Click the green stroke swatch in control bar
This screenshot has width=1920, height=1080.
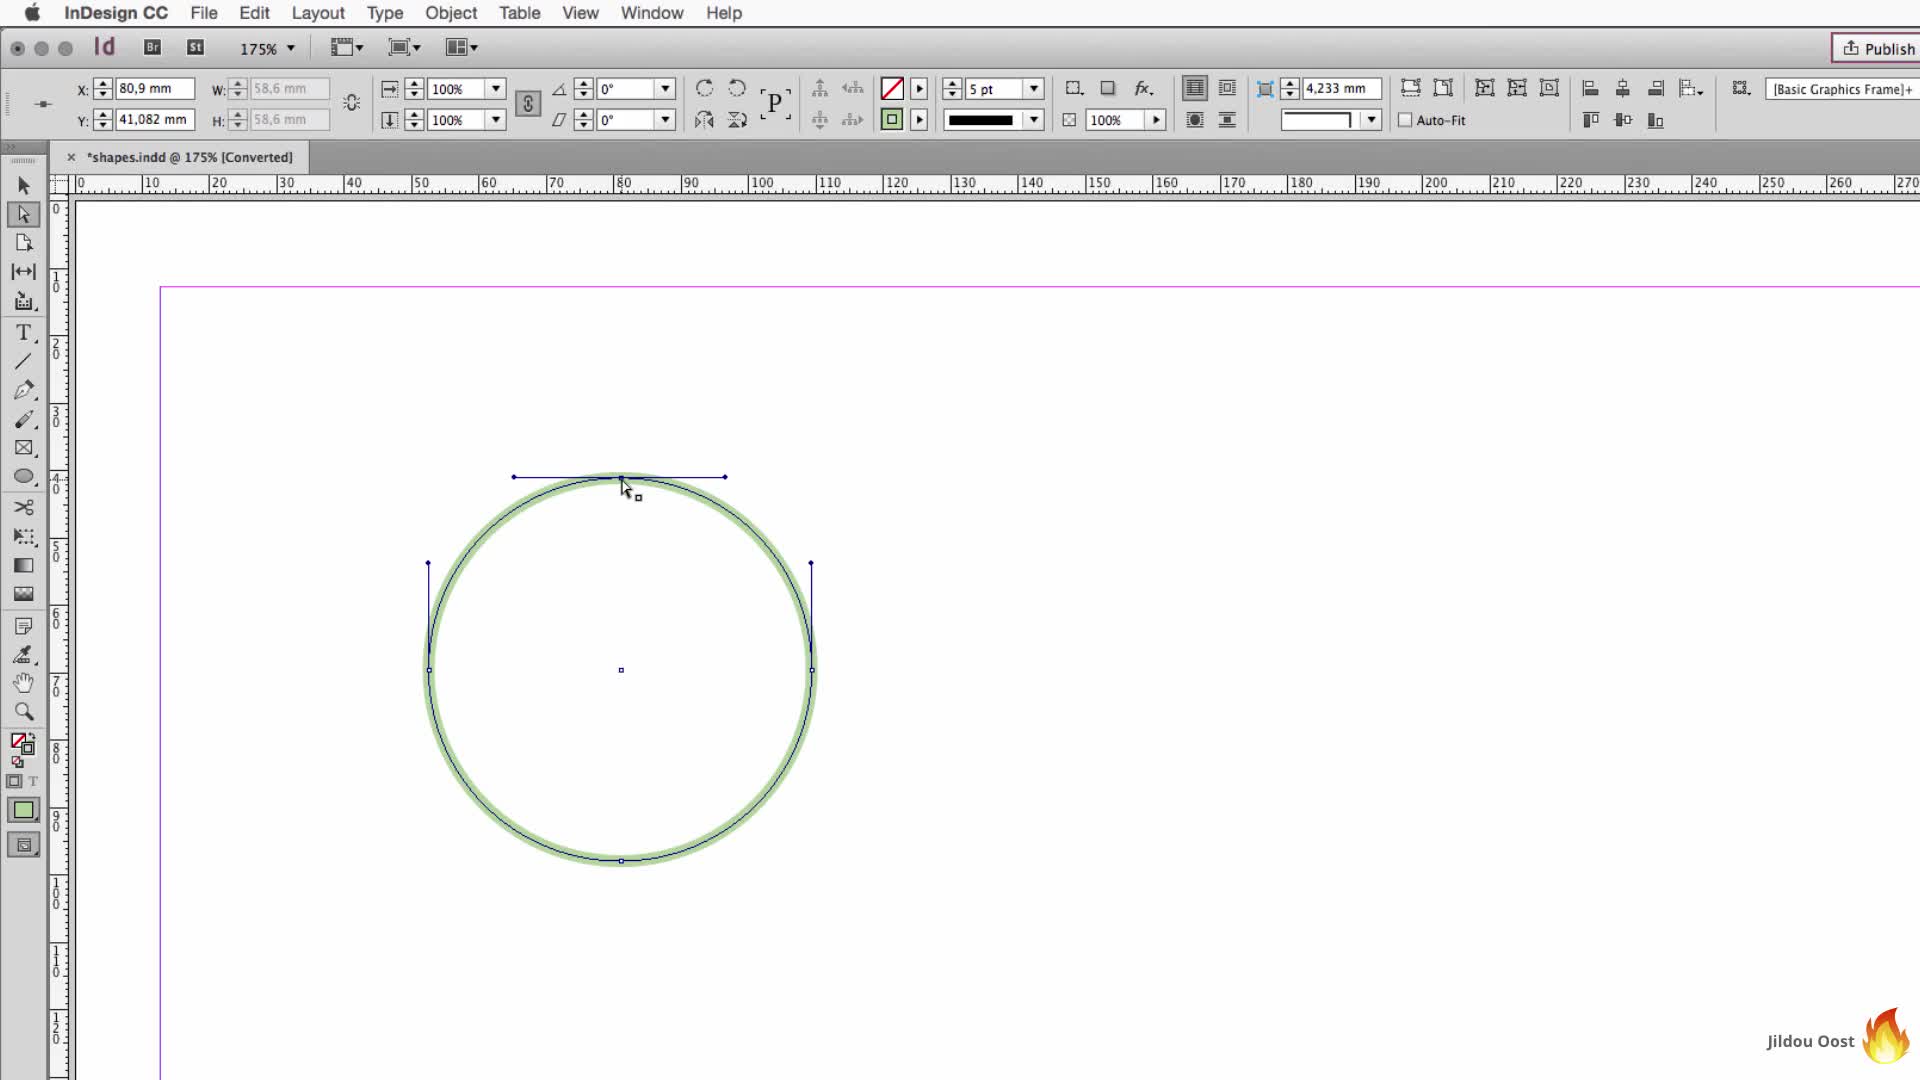pyautogui.click(x=892, y=120)
